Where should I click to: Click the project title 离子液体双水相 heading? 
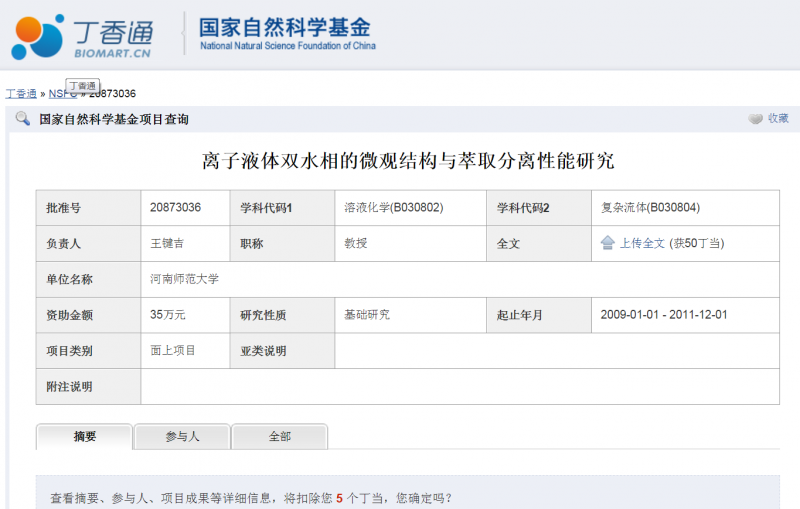(x=407, y=160)
